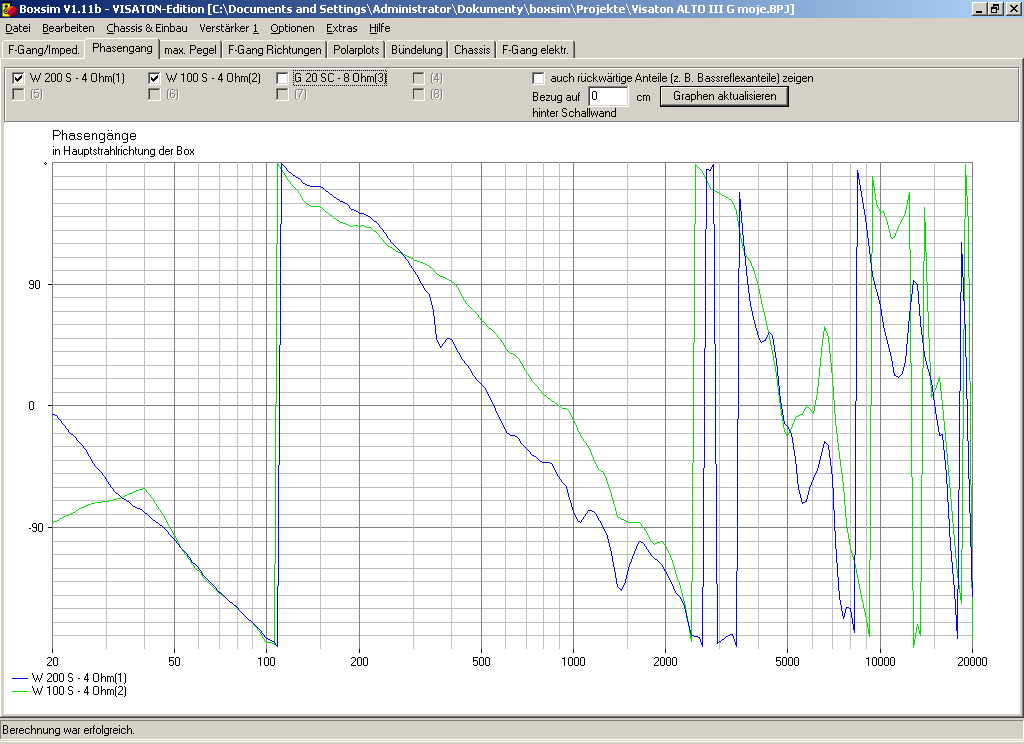Click the -90 phase axis label
Image resolution: width=1024 pixels, height=744 pixels.
click(34, 527)
